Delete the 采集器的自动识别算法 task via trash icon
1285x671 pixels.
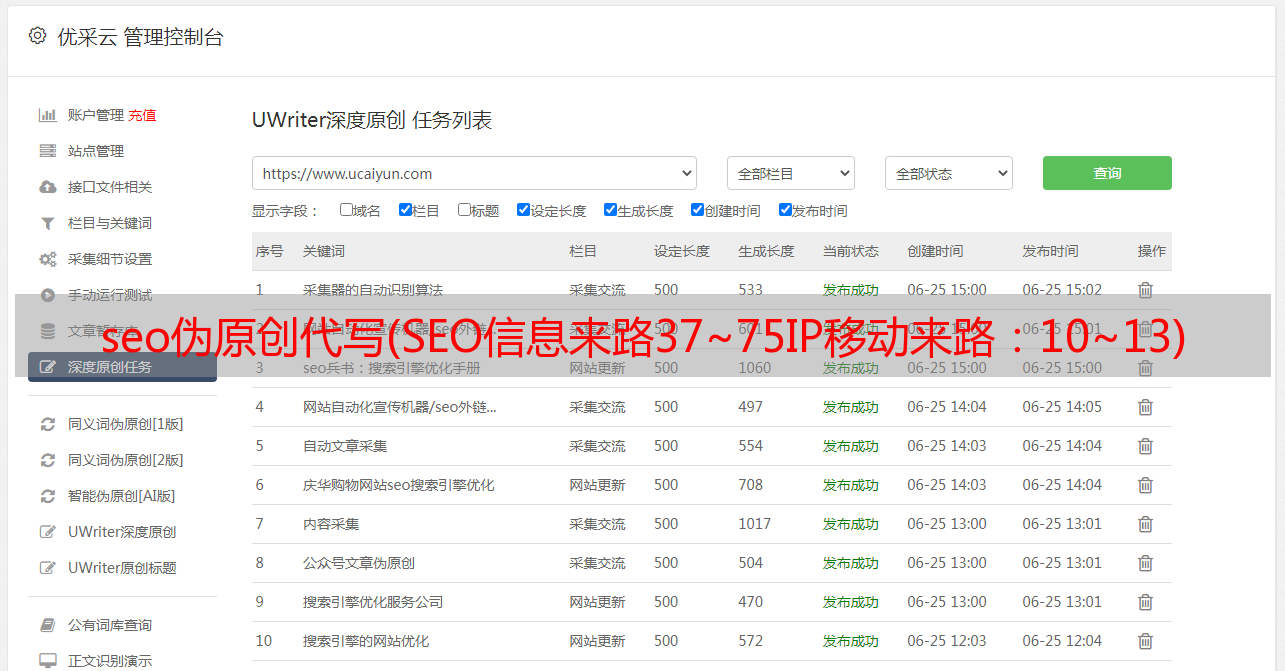[1145, 290]
